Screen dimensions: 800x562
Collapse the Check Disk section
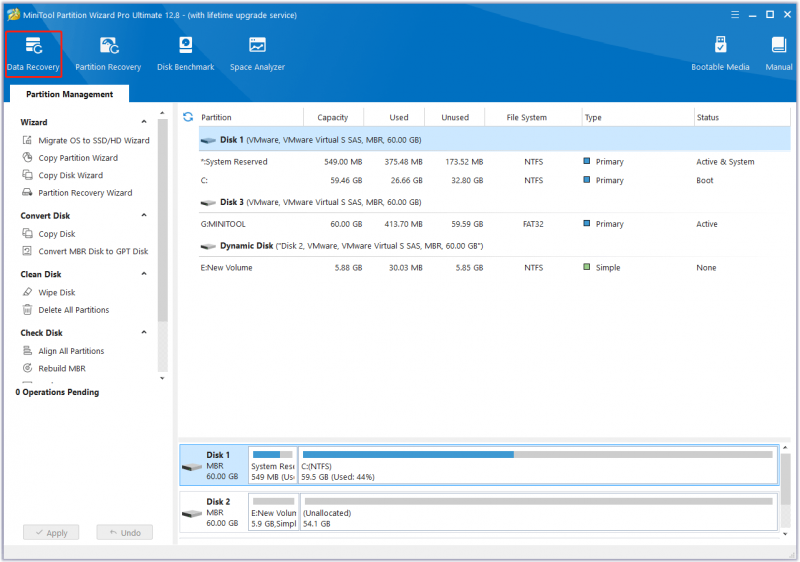[144, 333]
